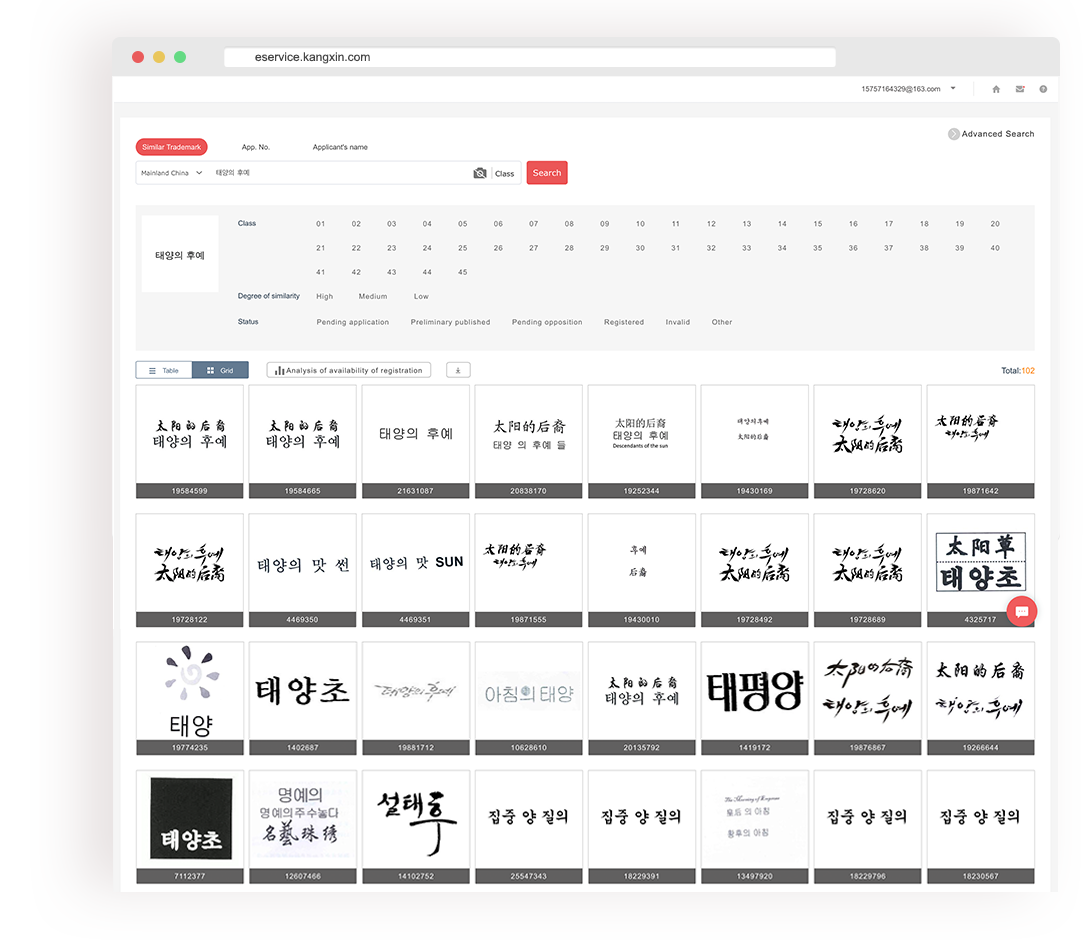Image resolution: width=1086 pixels, height=944 pixels.
Task: Click the home icon in top bar
Action: pos(996,89)
